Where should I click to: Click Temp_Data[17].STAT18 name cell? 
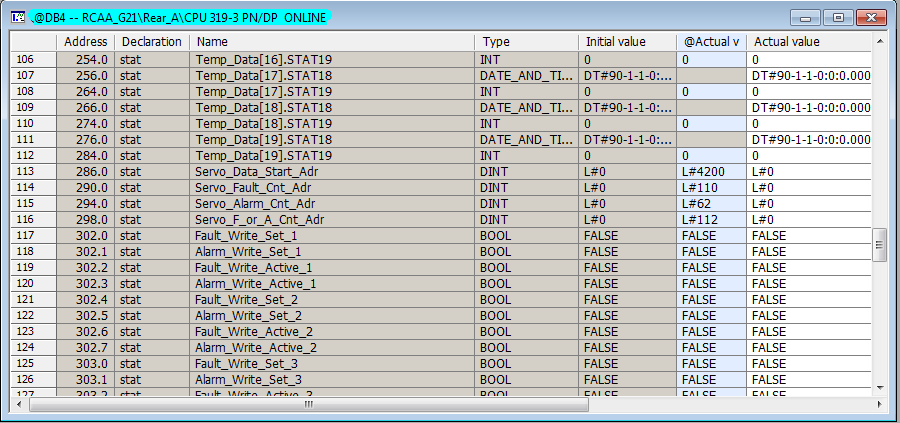point(332,75)
